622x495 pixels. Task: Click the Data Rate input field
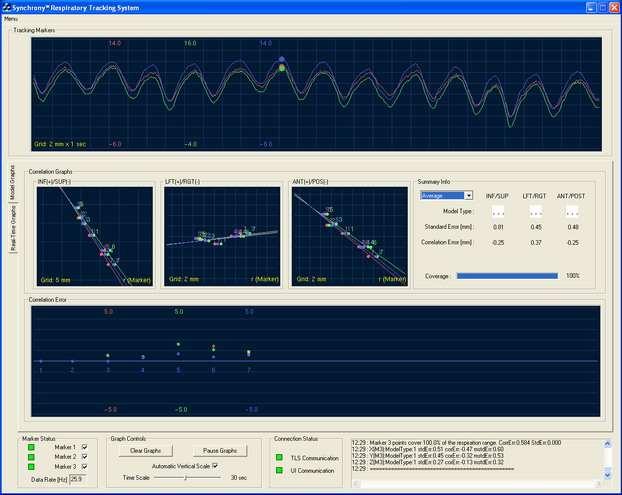[78, 479]
